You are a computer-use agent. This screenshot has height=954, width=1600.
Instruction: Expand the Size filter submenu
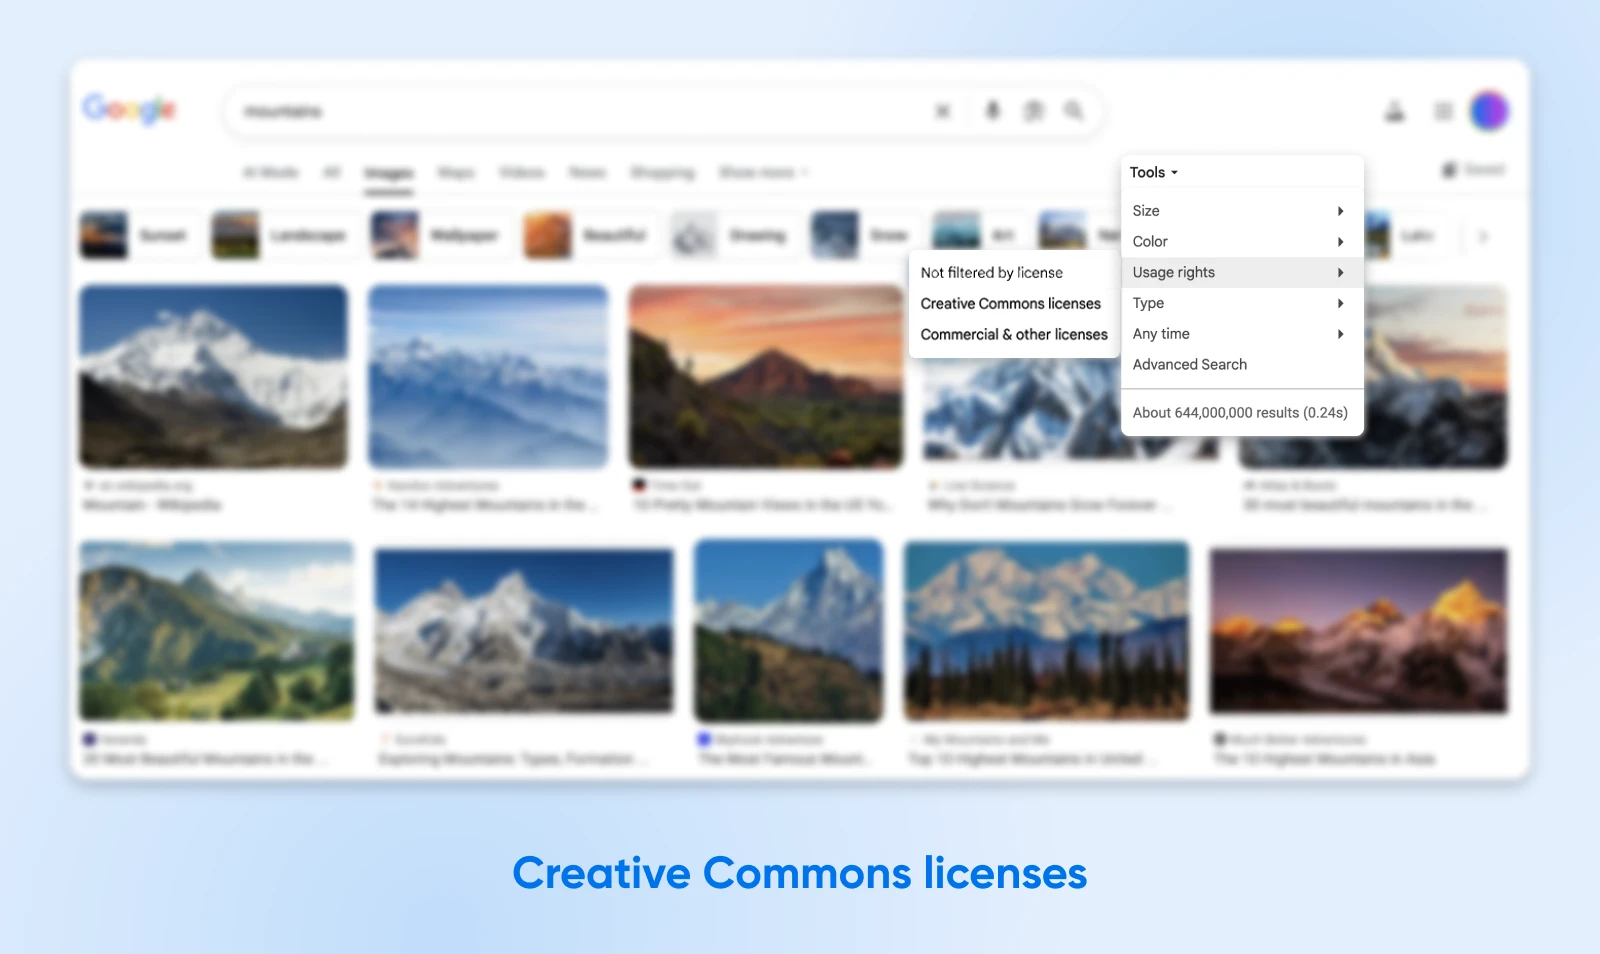1238,211
